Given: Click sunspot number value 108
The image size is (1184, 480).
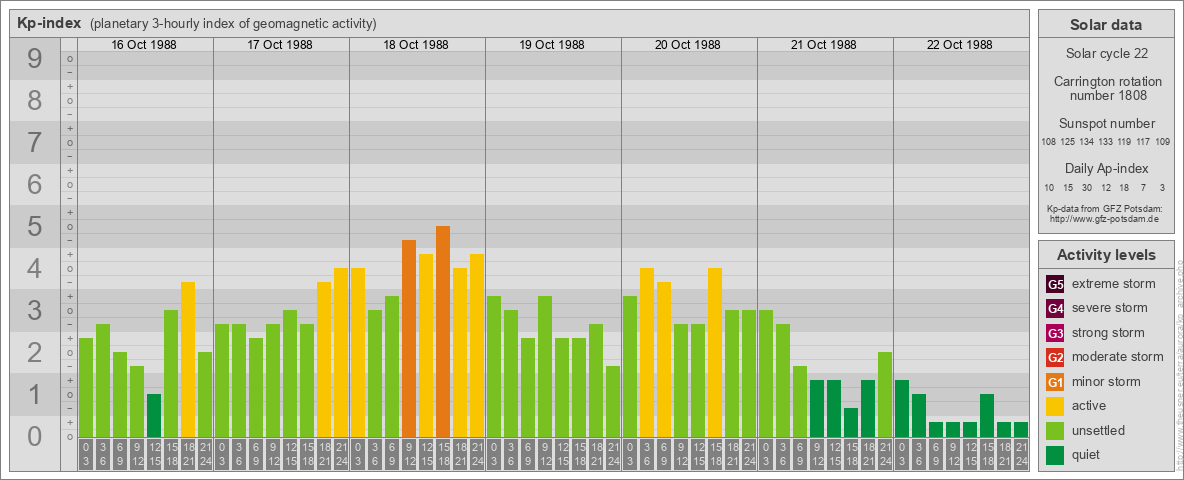Looking at the screenshot, I should click(1049, 142).
